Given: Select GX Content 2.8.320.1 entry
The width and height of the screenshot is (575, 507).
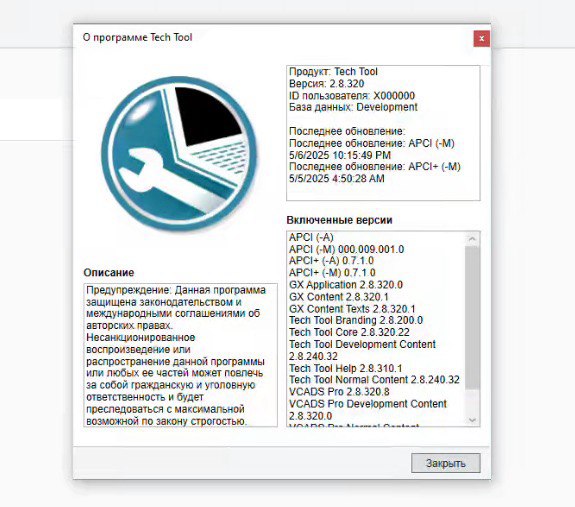Looking at the screenshot, I should [x=339, y=297].
